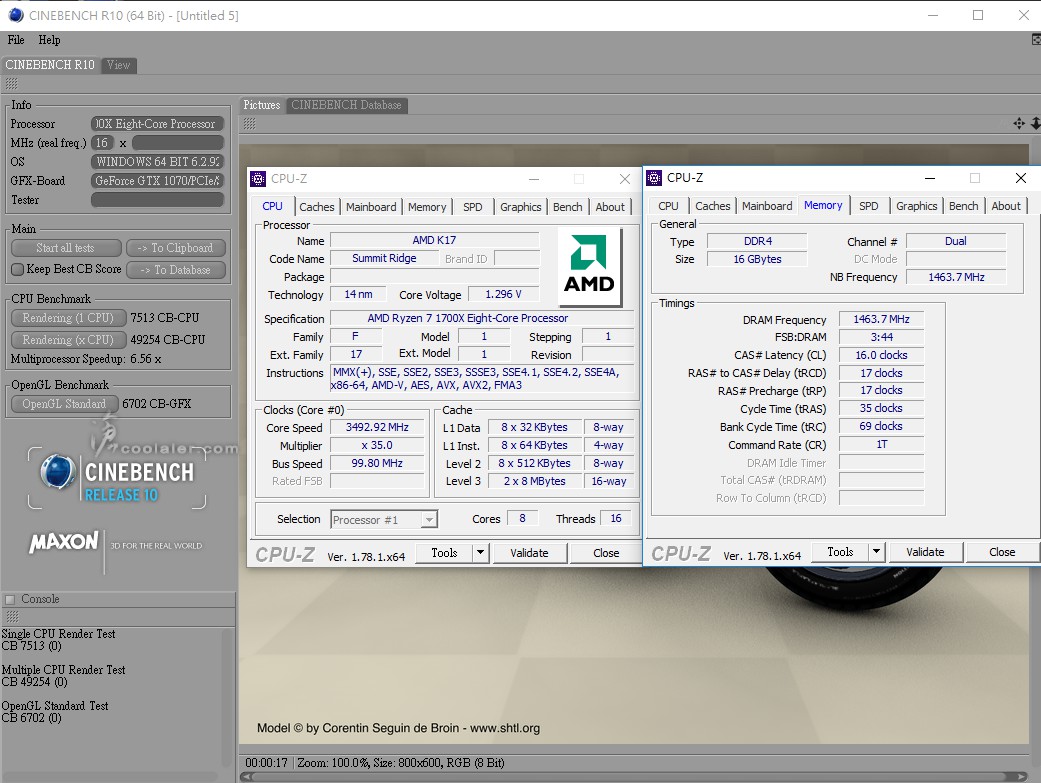Click the grip handle below Console
Screen dimensions: 1041x783
tap(12, 617)
